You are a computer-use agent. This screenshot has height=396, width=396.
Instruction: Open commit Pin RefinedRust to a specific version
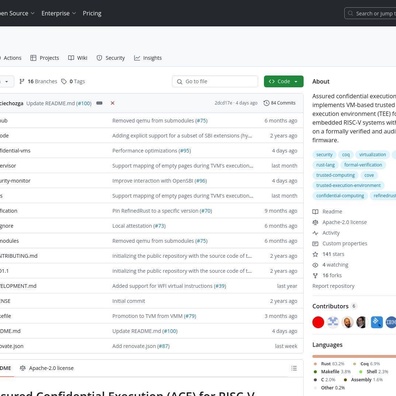point(162,211)
